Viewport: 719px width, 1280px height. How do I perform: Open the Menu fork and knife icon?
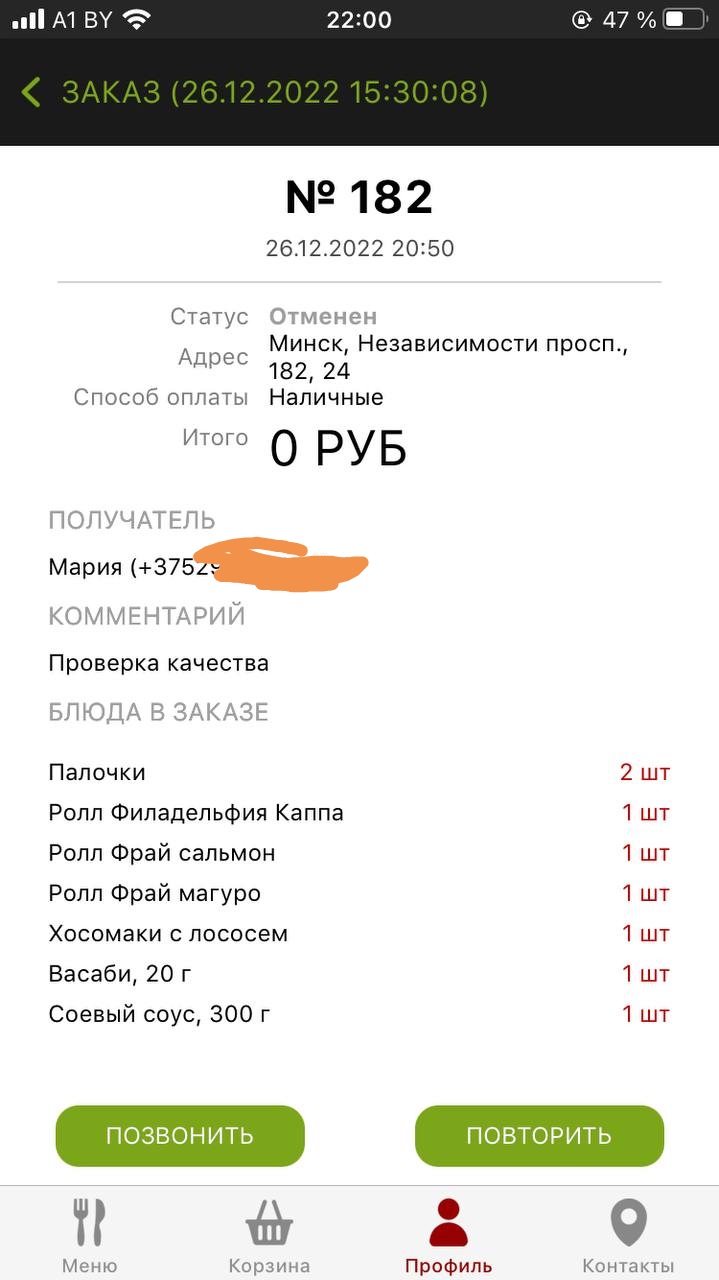89,1222
